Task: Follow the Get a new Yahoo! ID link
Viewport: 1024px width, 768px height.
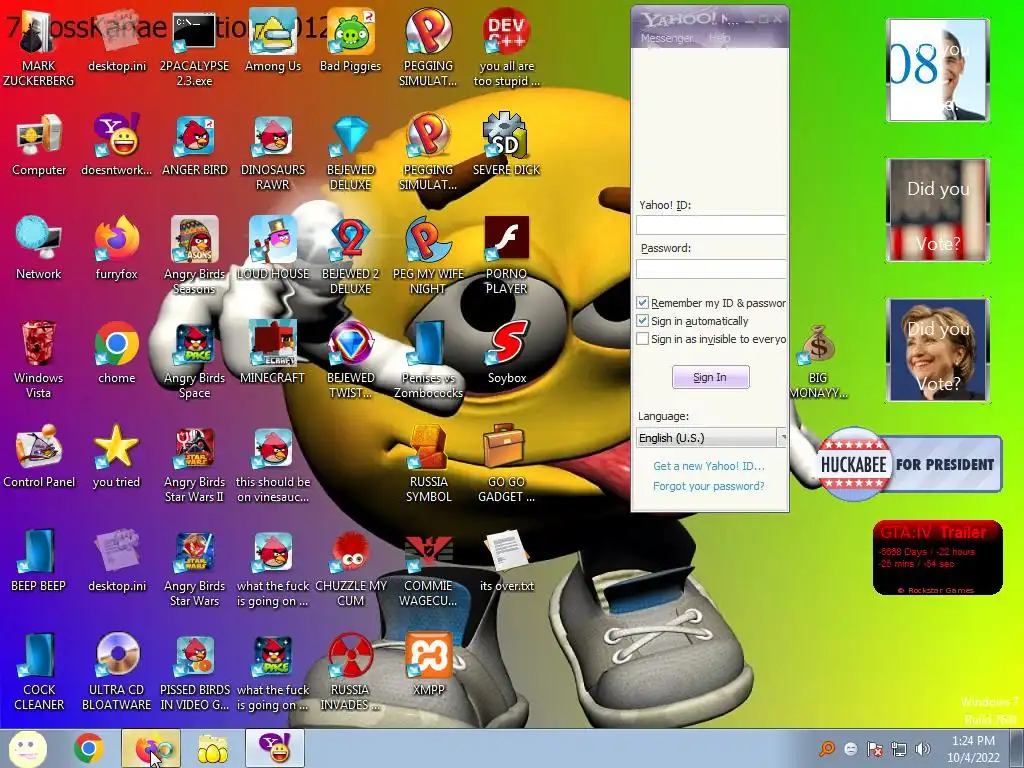Action: tap(709, 466)
